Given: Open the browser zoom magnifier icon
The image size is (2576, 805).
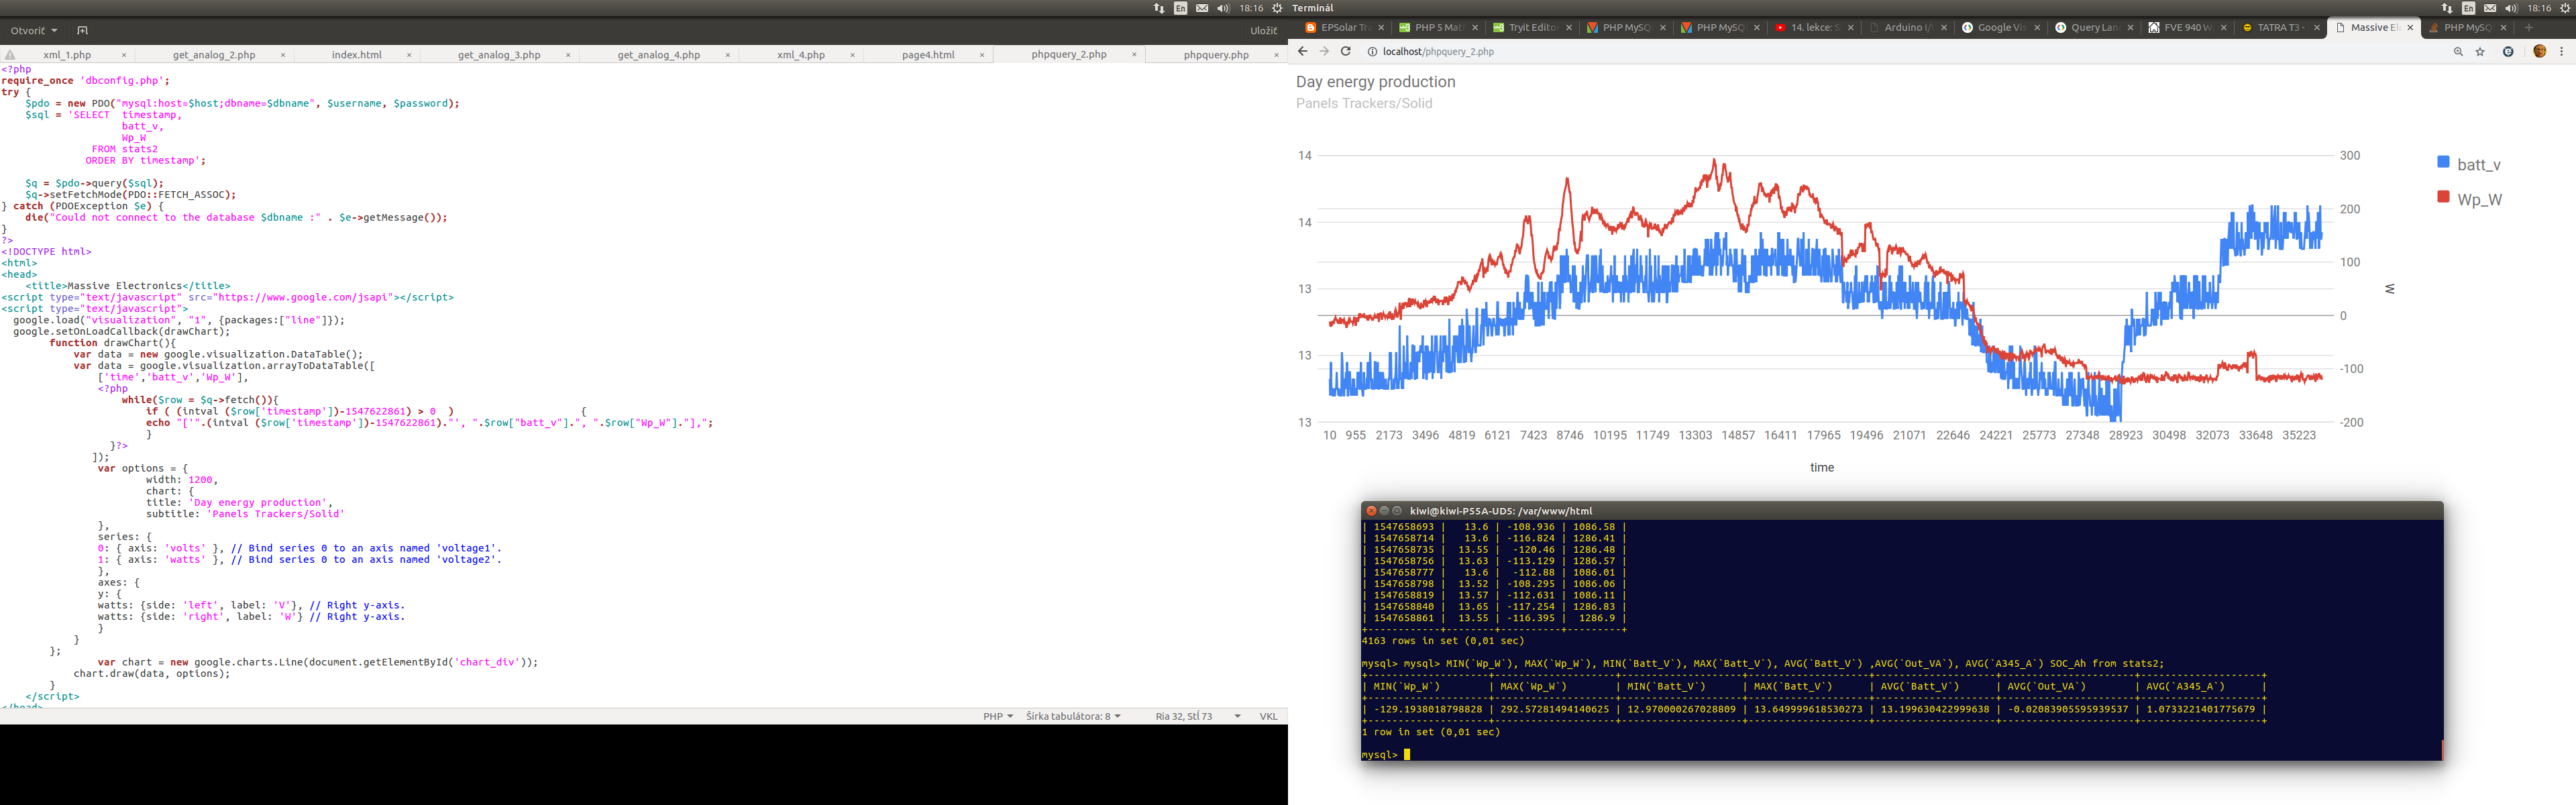Looking at the screenshot, I should (x=2458, y=52).
